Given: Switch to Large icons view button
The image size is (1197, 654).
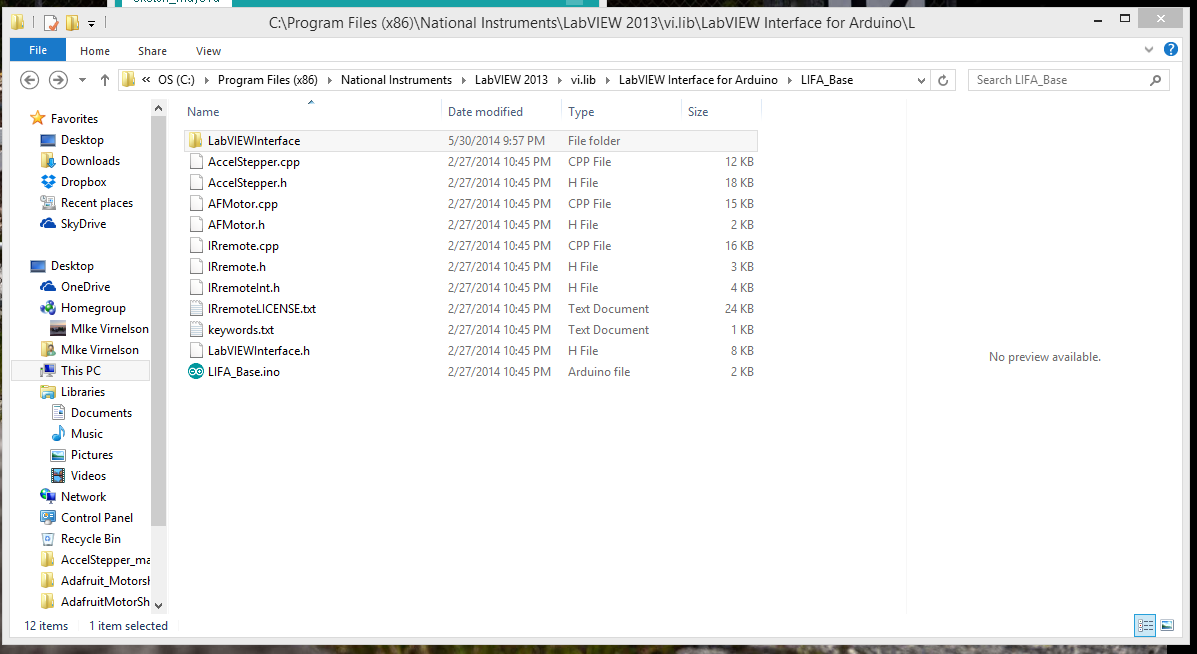Looking at the screenshot, I should click(1166, 626).
